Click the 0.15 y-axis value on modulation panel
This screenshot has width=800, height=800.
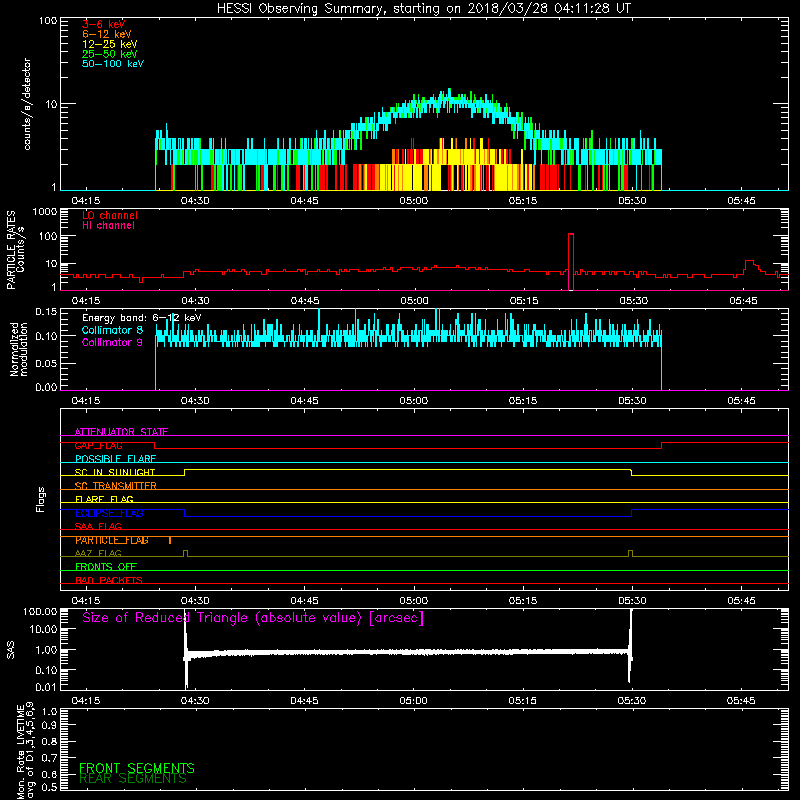point(46,312)
